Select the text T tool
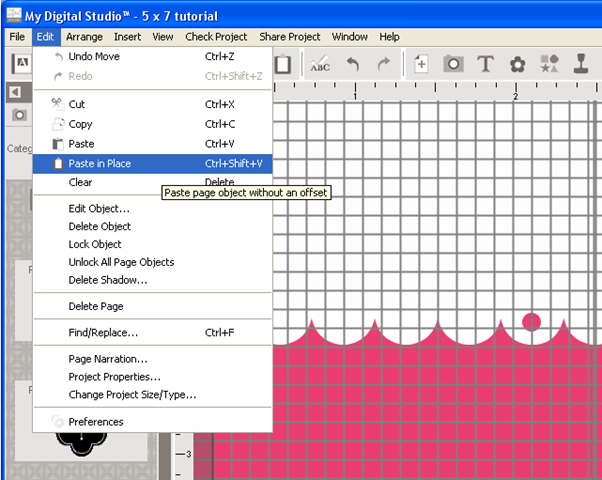Viewport: 602px width, 480px height. coord(485,64)
